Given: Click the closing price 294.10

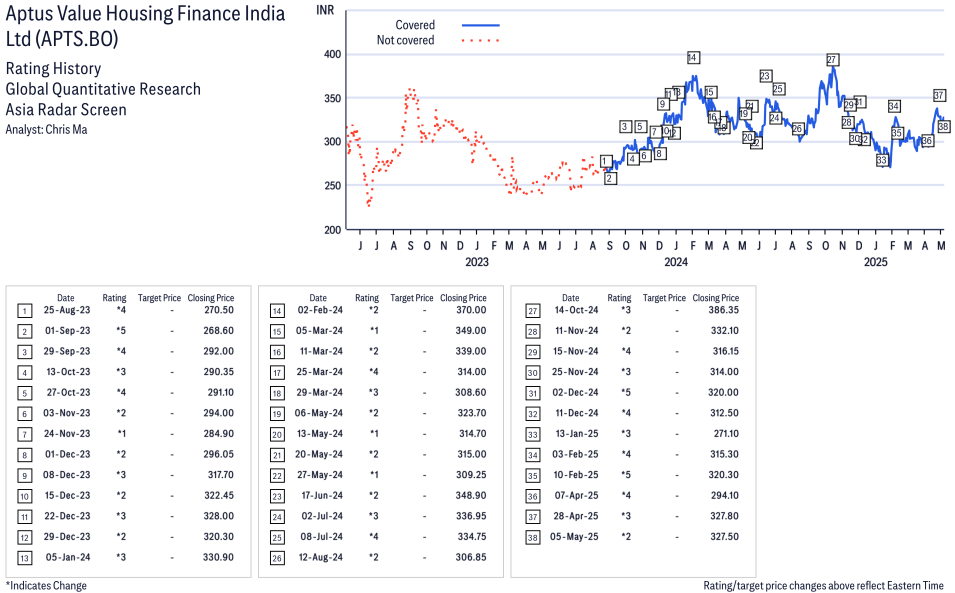Looking at the screenshot, I should [x=725, y=496].
